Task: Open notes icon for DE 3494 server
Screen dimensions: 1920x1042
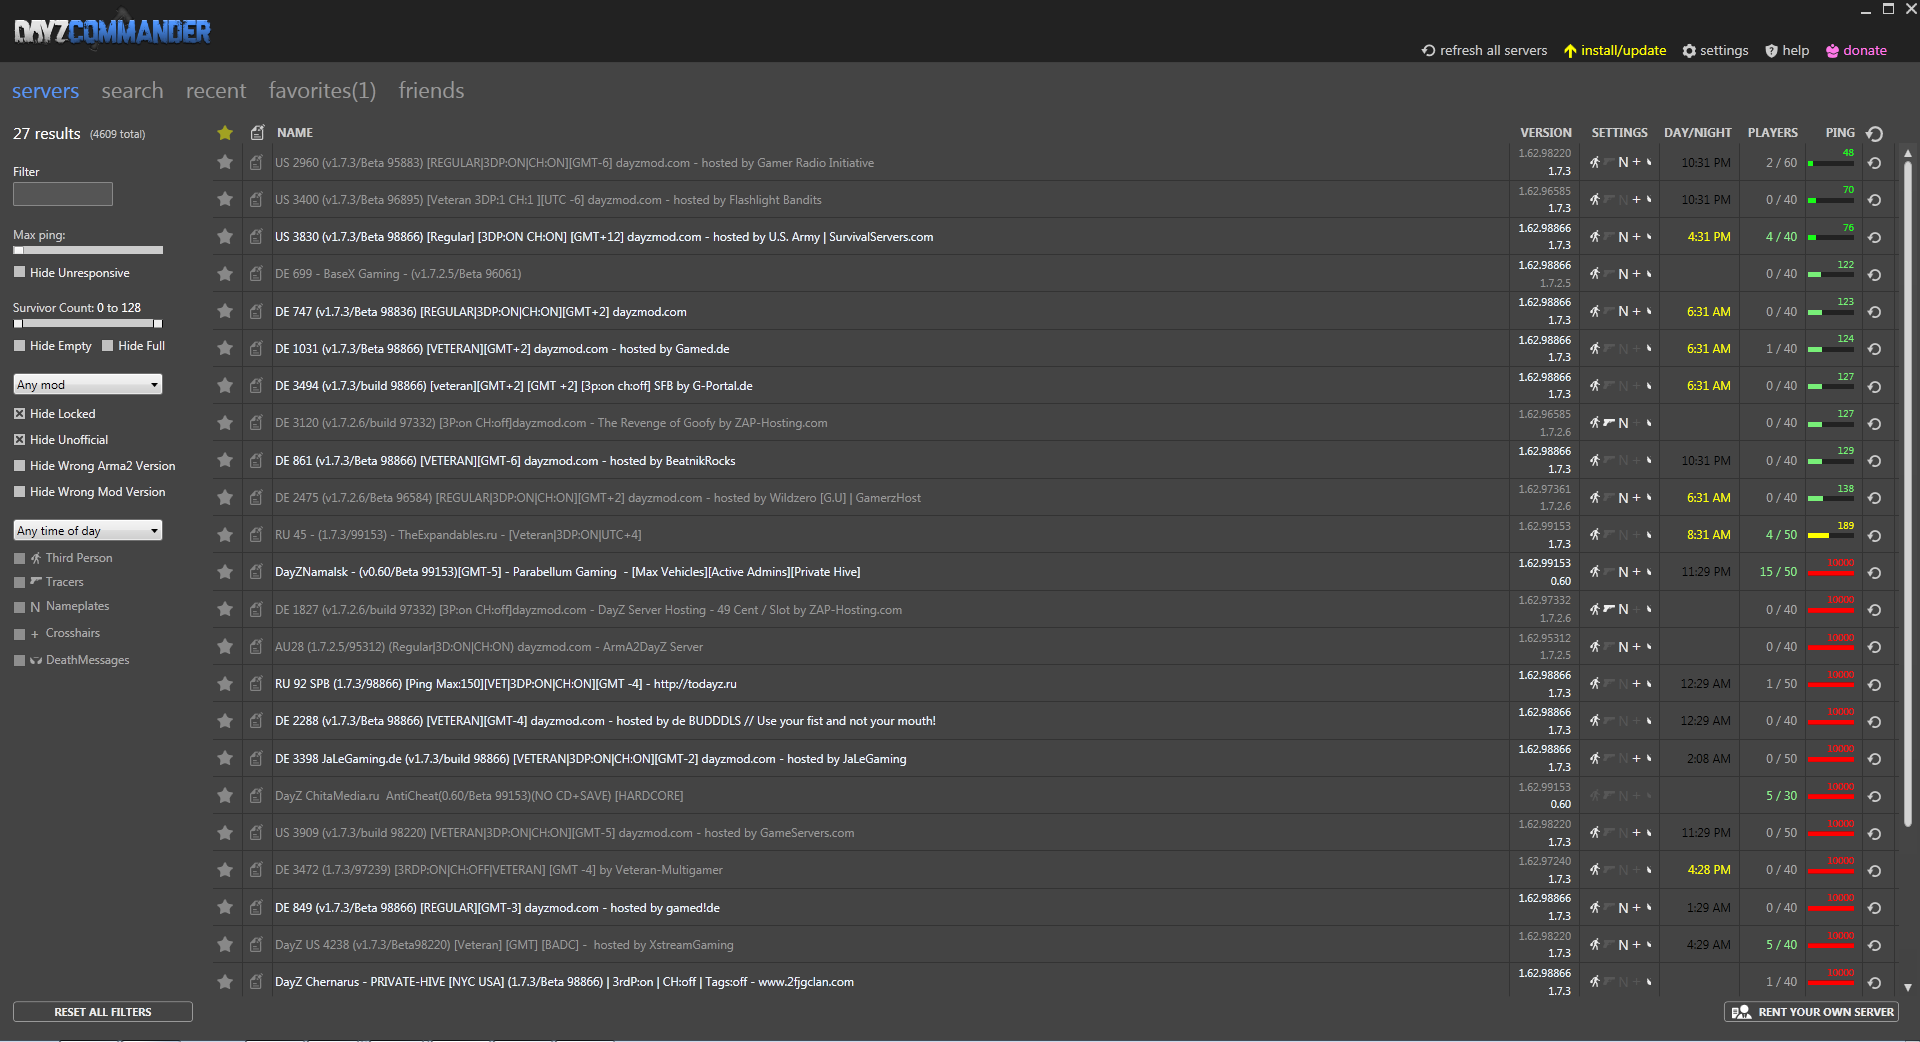Action: [257, 386]
